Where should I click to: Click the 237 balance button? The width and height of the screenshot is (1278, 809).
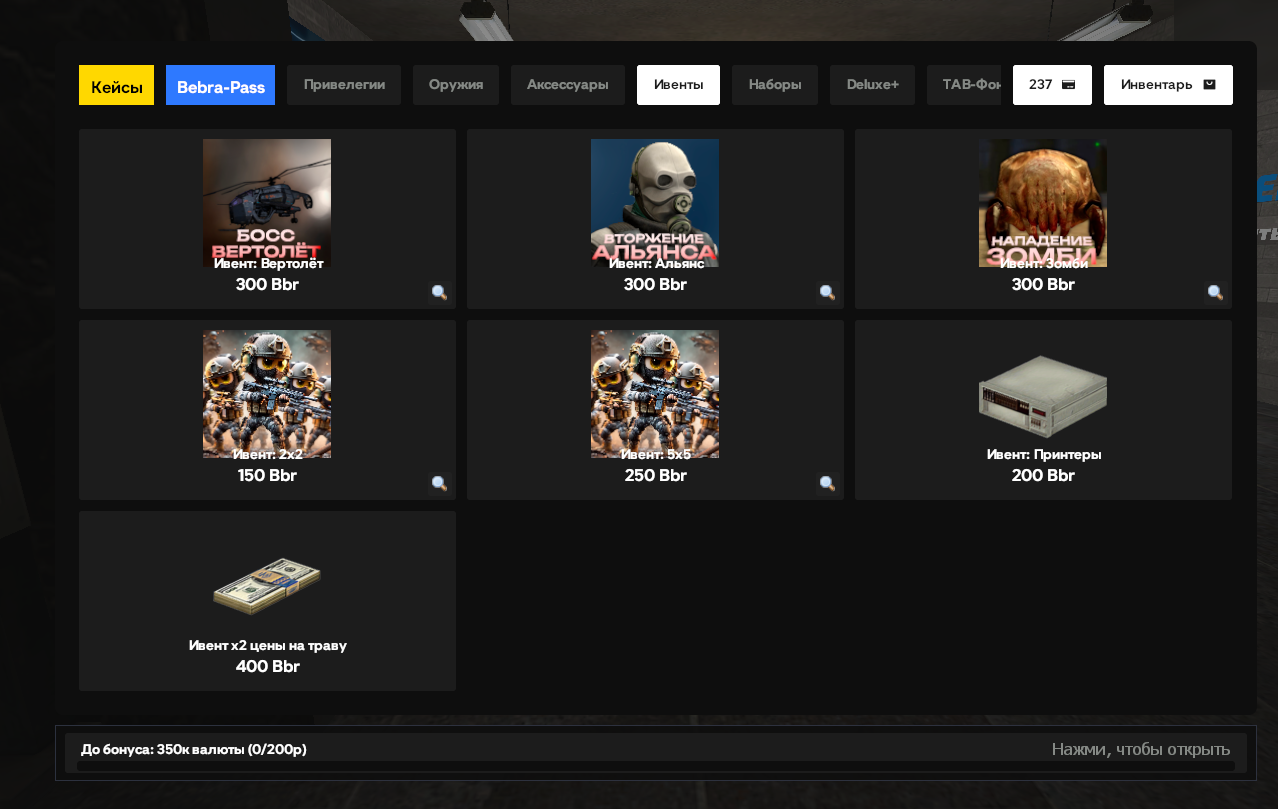pos(1052,85)
